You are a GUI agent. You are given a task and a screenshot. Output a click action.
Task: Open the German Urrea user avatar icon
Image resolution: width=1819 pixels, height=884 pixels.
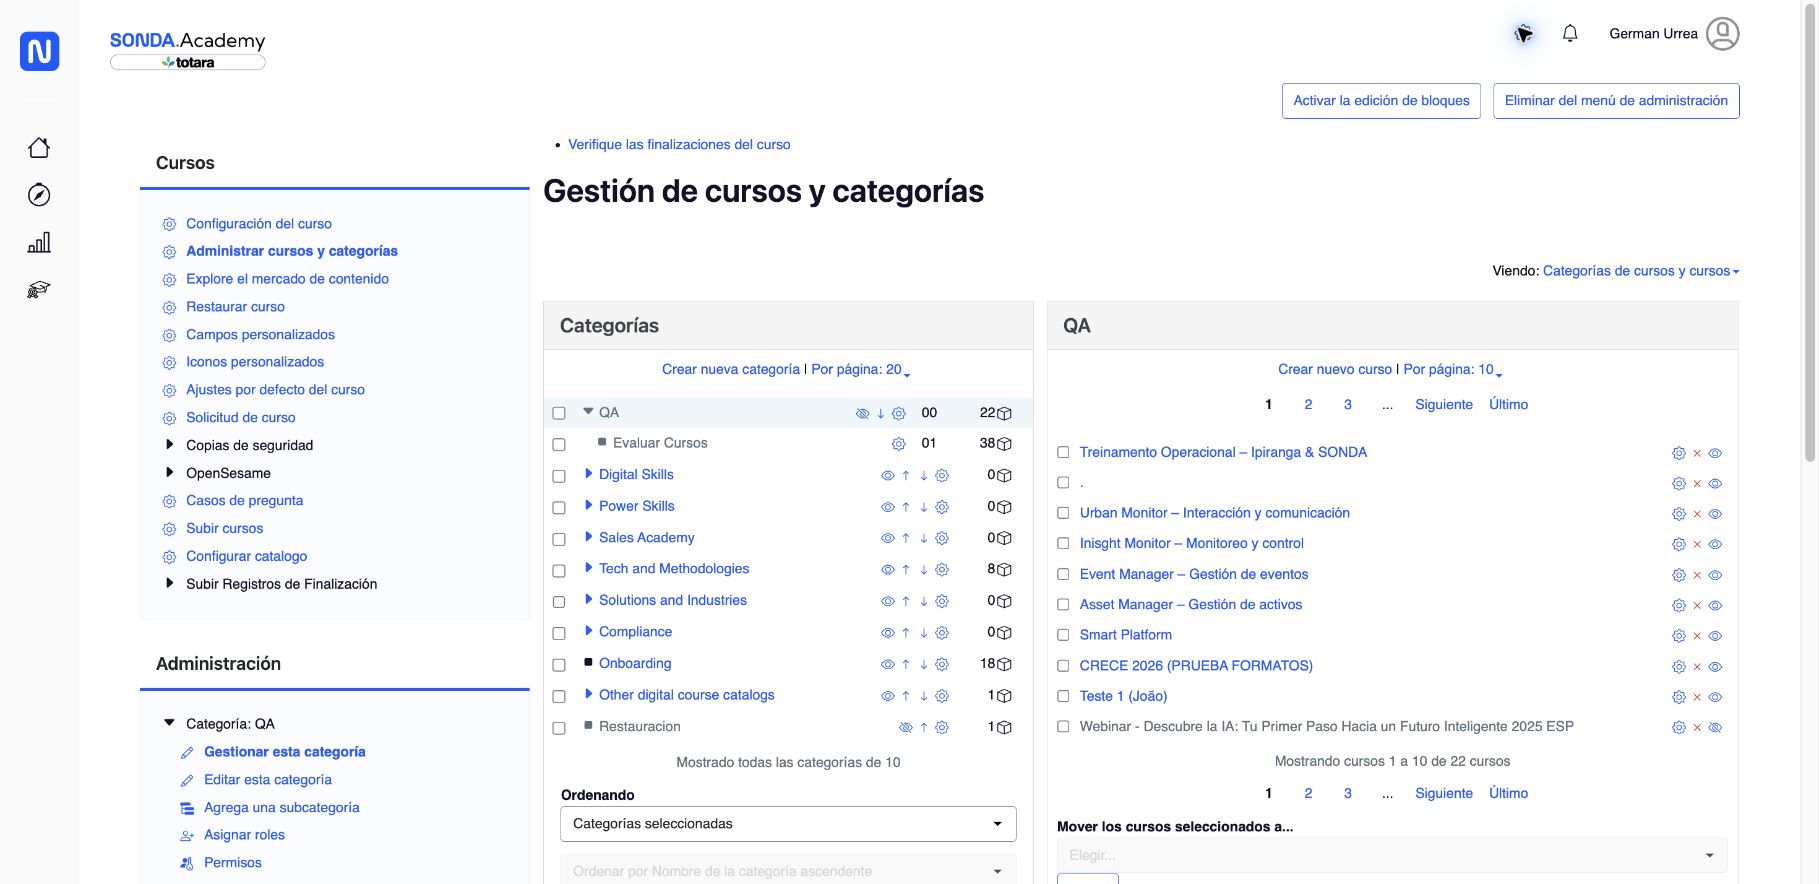point(1723,34)
